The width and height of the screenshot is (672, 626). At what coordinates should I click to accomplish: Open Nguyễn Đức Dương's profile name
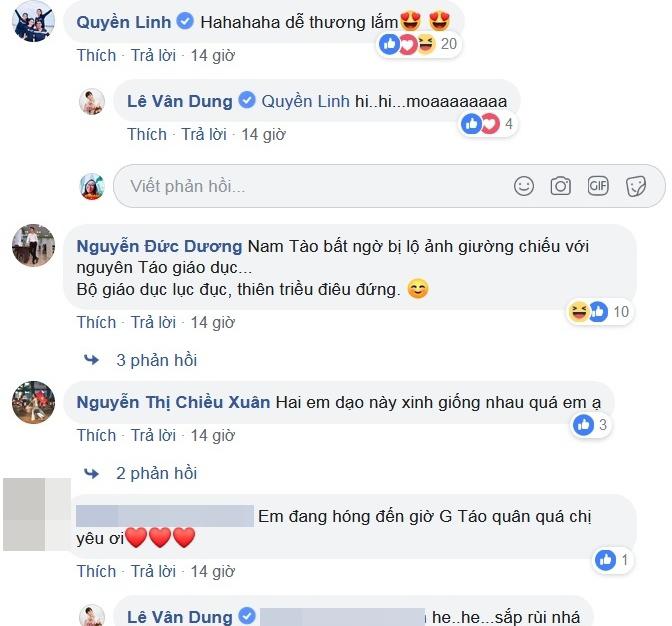point(159,246)
